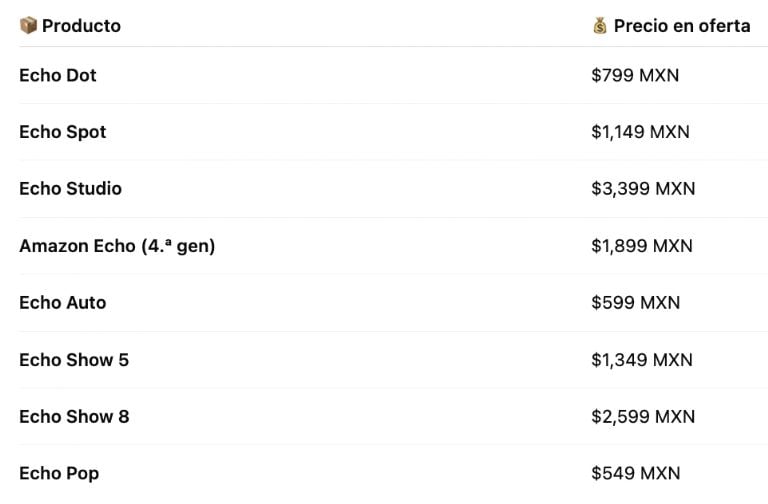The height and width of the screenshot is (504, 768).
Task: Select the Echo Auto product name
Action: pos(63,303)
